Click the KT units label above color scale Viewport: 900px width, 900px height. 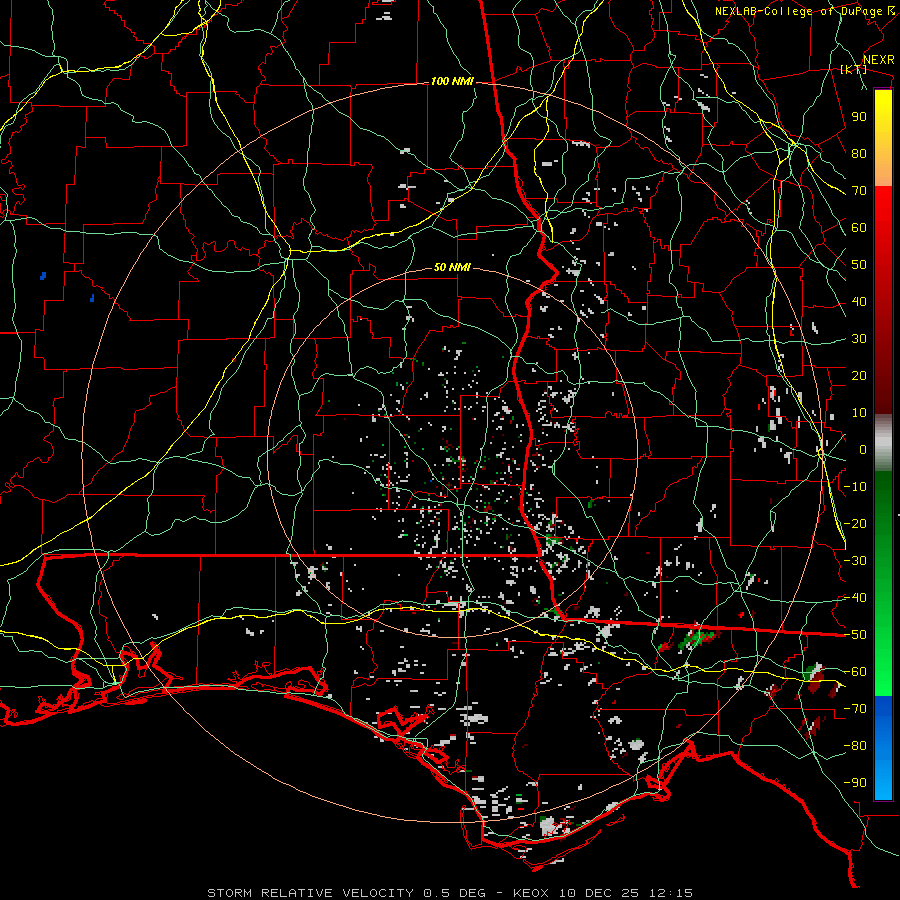click(854, 69)
